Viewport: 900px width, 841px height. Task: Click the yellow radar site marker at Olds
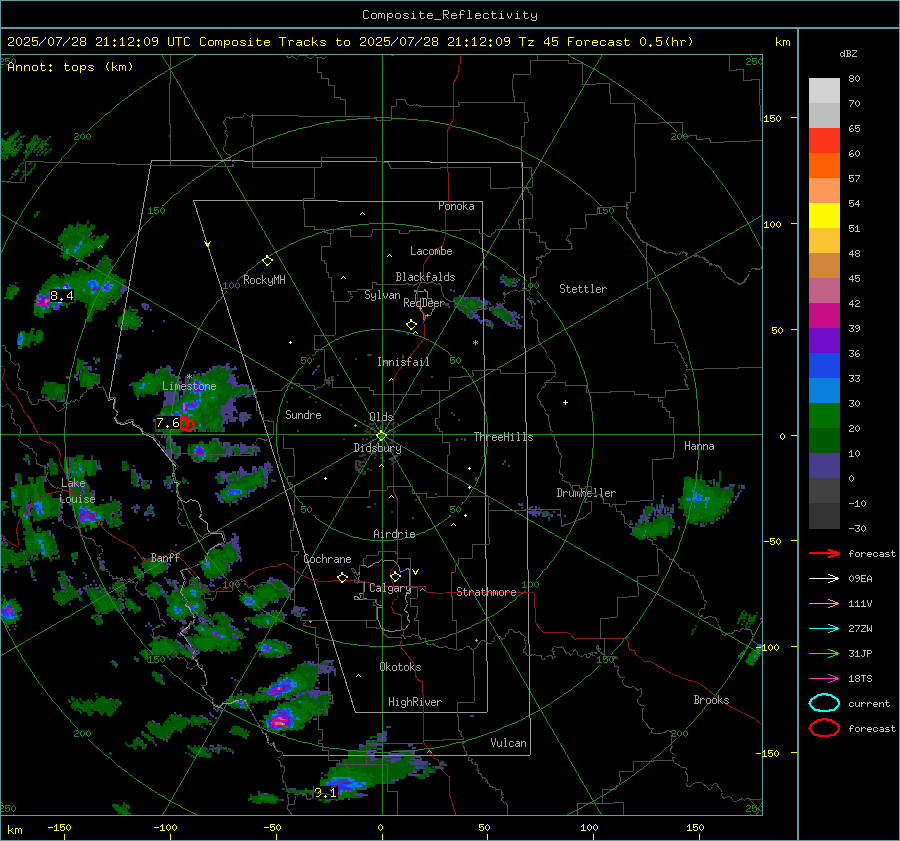point(381,436)
